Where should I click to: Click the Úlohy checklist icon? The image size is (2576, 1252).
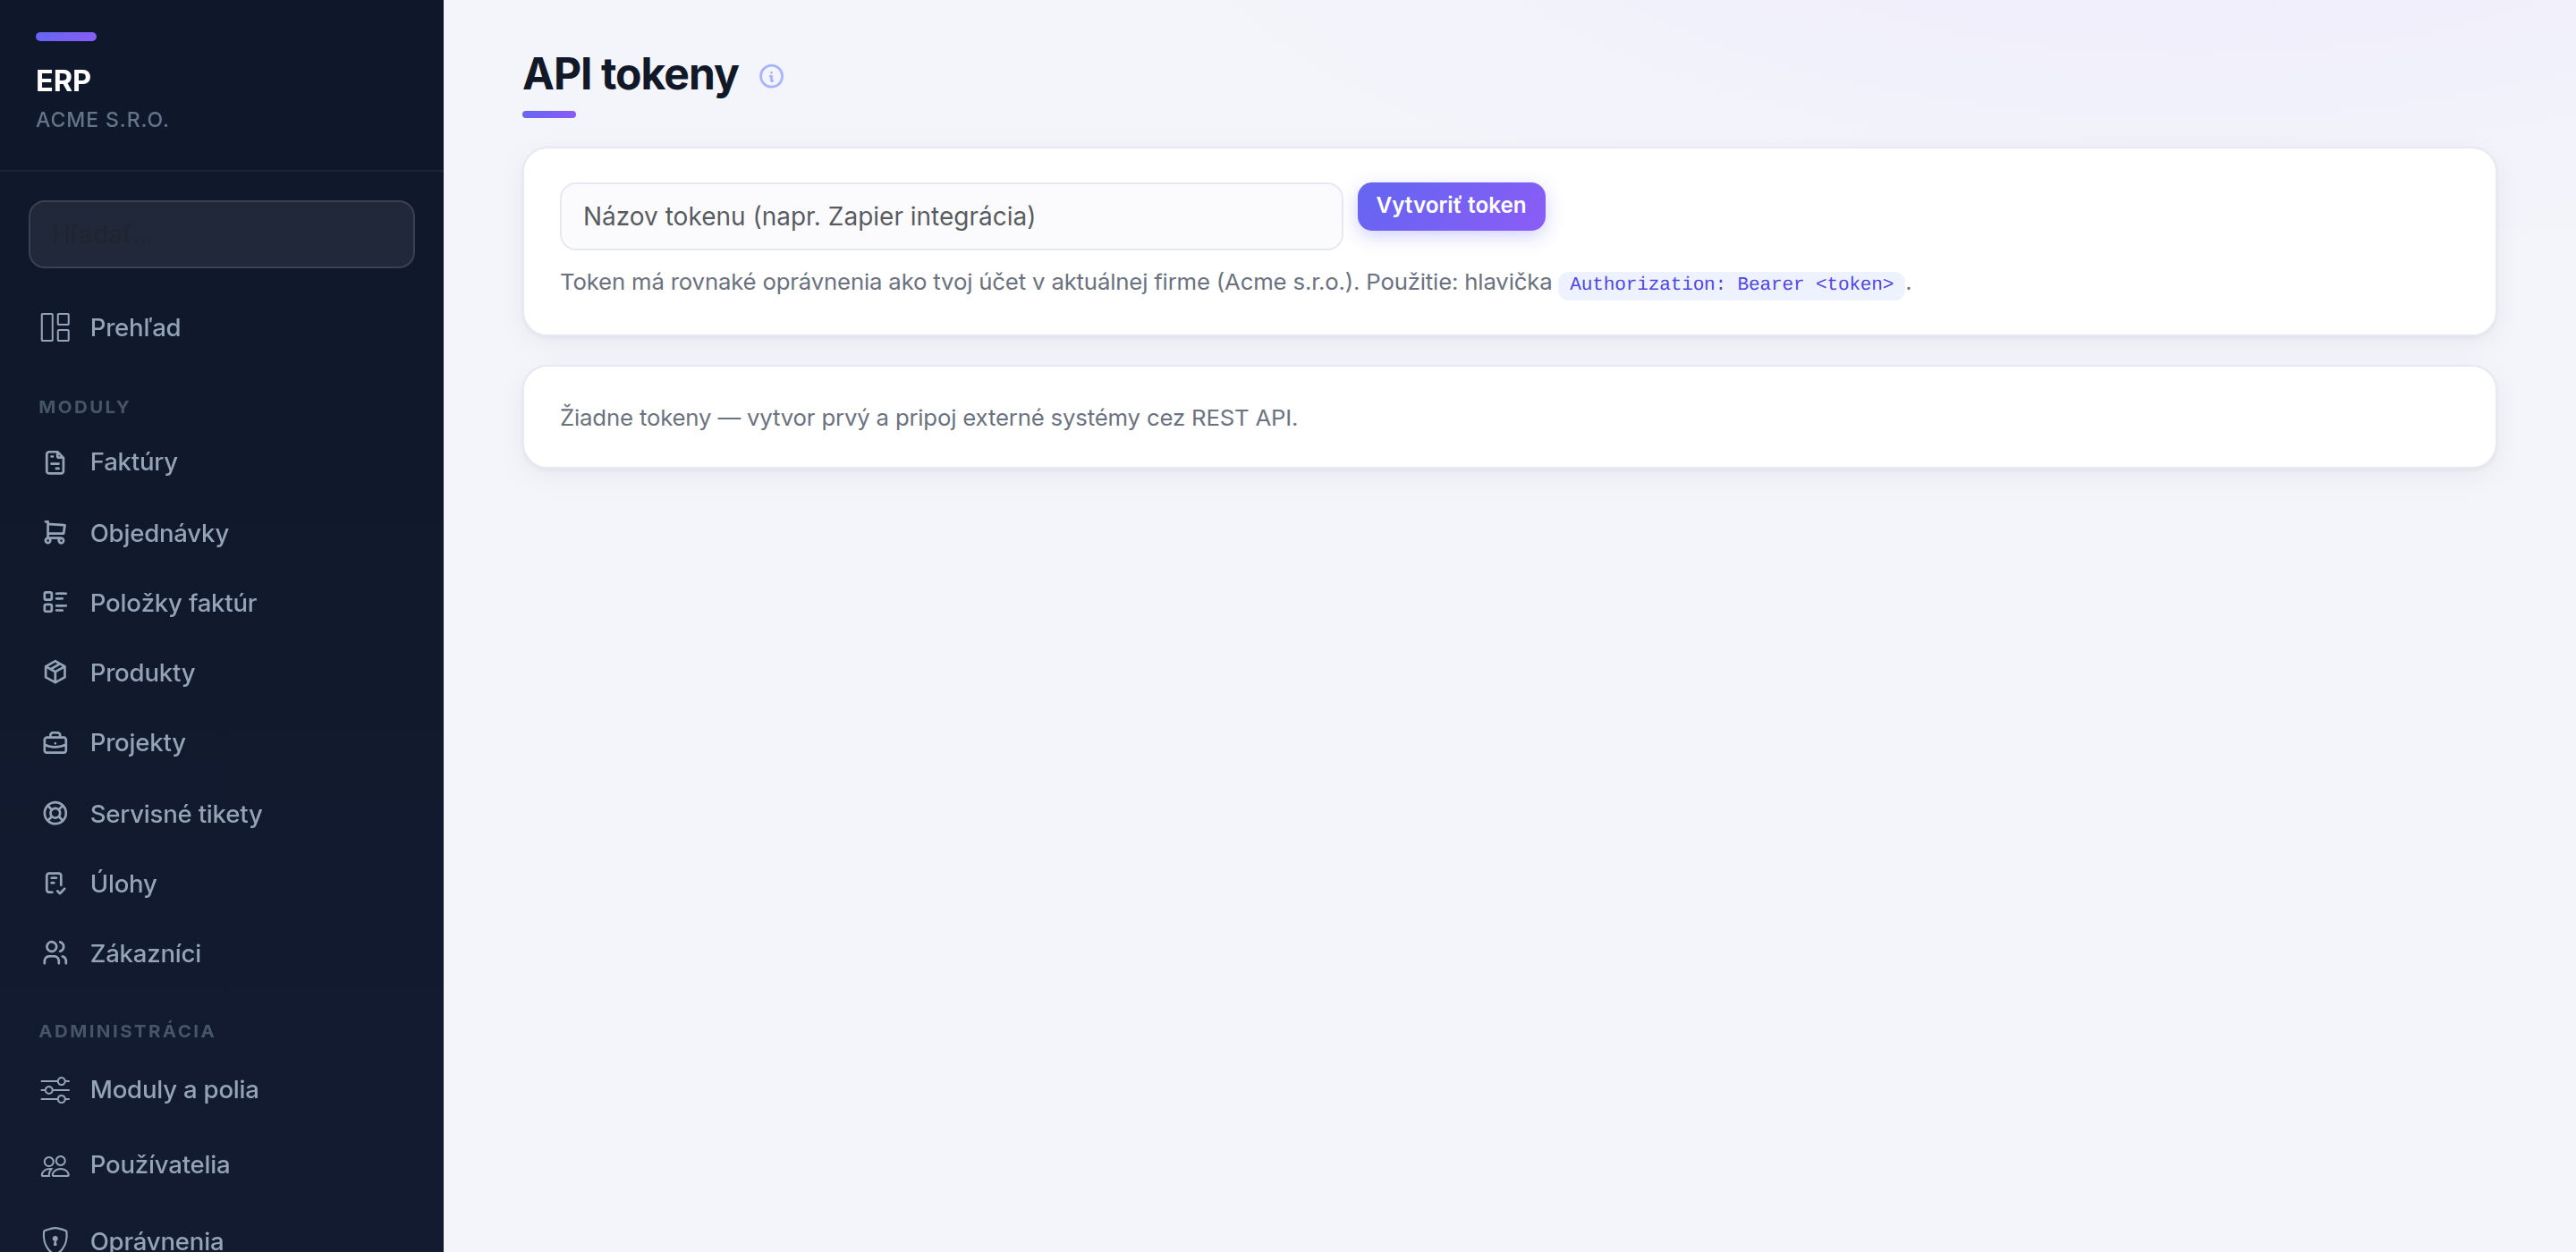pos(55,883)
